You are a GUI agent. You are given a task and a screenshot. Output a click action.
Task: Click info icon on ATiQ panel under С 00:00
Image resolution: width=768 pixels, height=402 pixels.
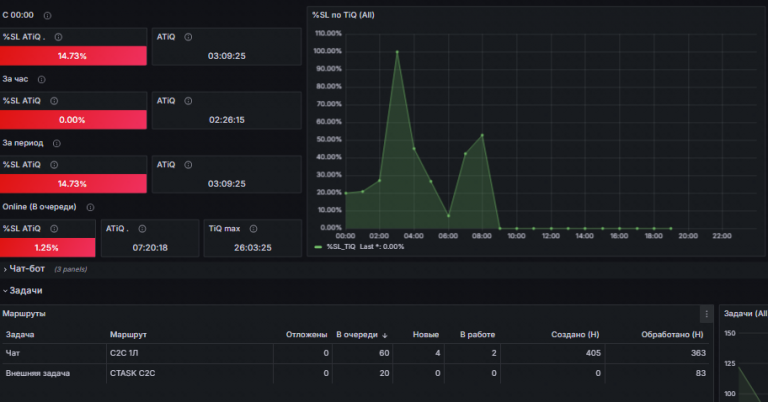point(188,37)
